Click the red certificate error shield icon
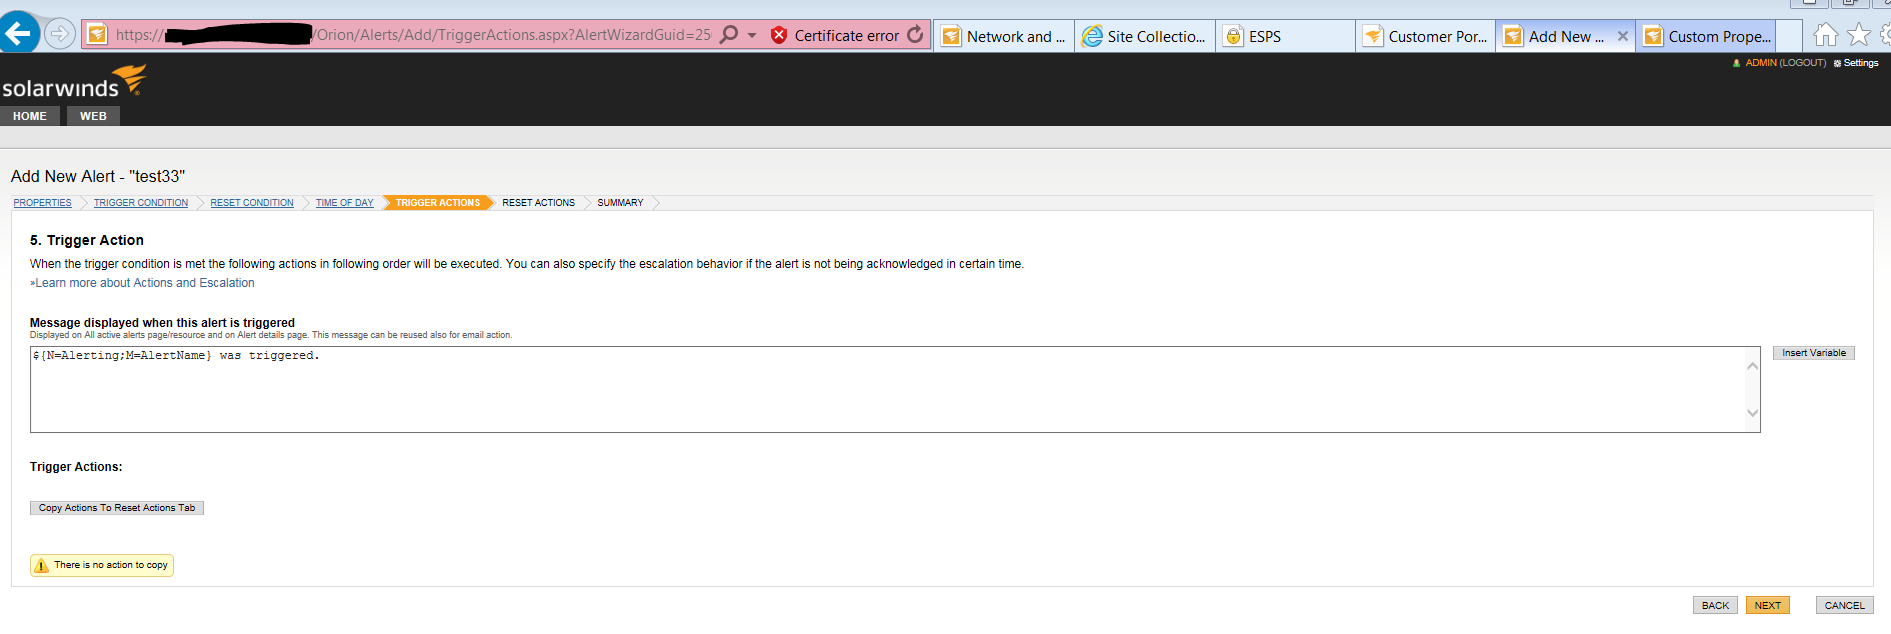 779,35
